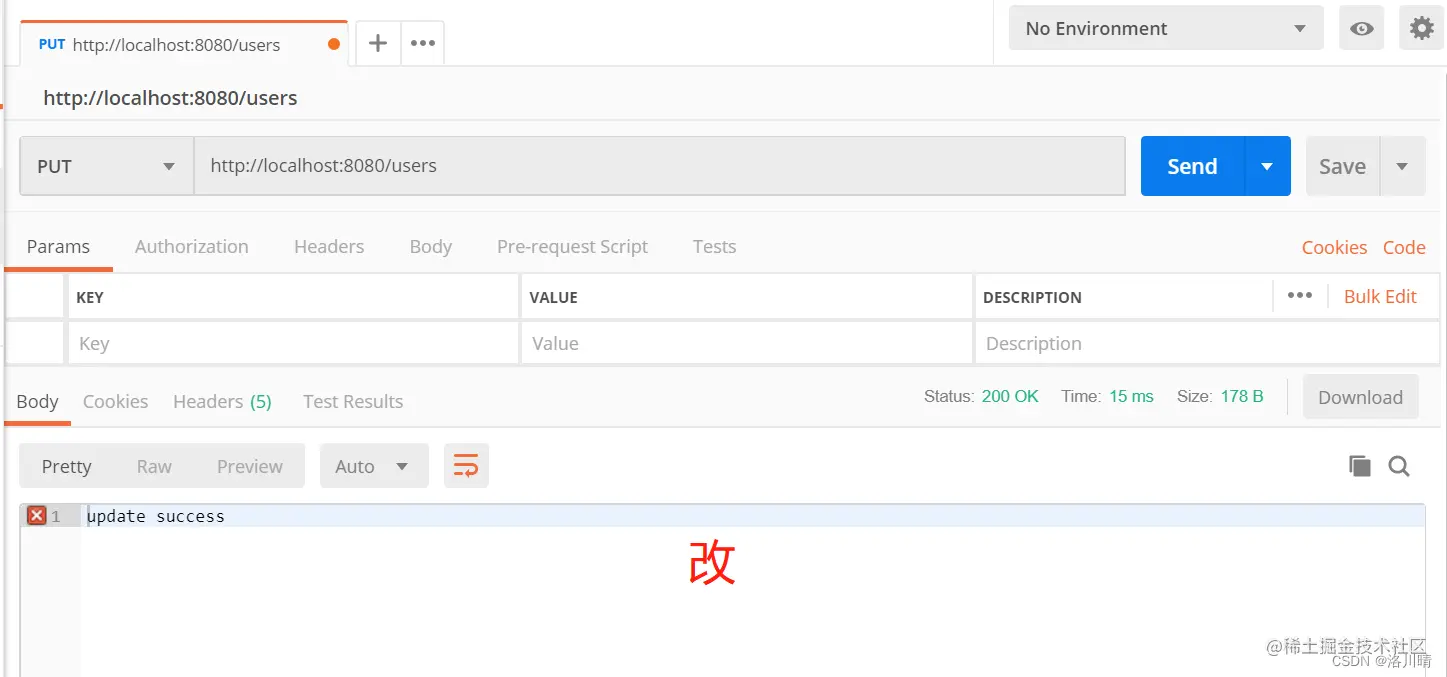1447x677 pixels.
Task: Click the environment quick look eye icon
Action: coord(1361,29)
